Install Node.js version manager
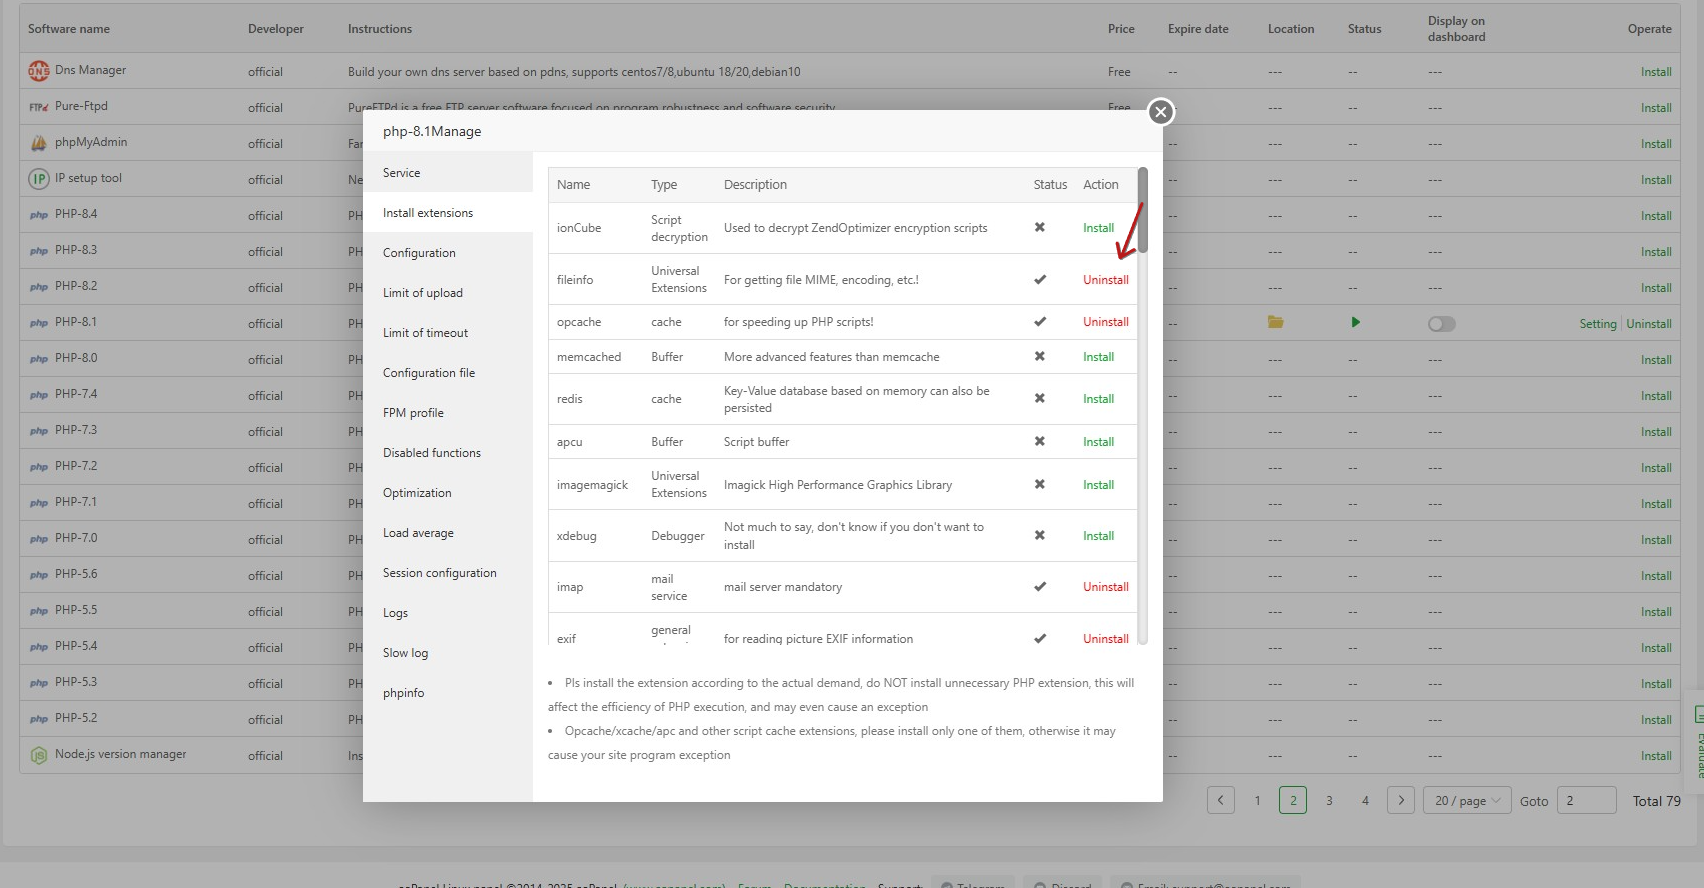The height and width of the screenshot is (888, 1704). coord(1655,756)
